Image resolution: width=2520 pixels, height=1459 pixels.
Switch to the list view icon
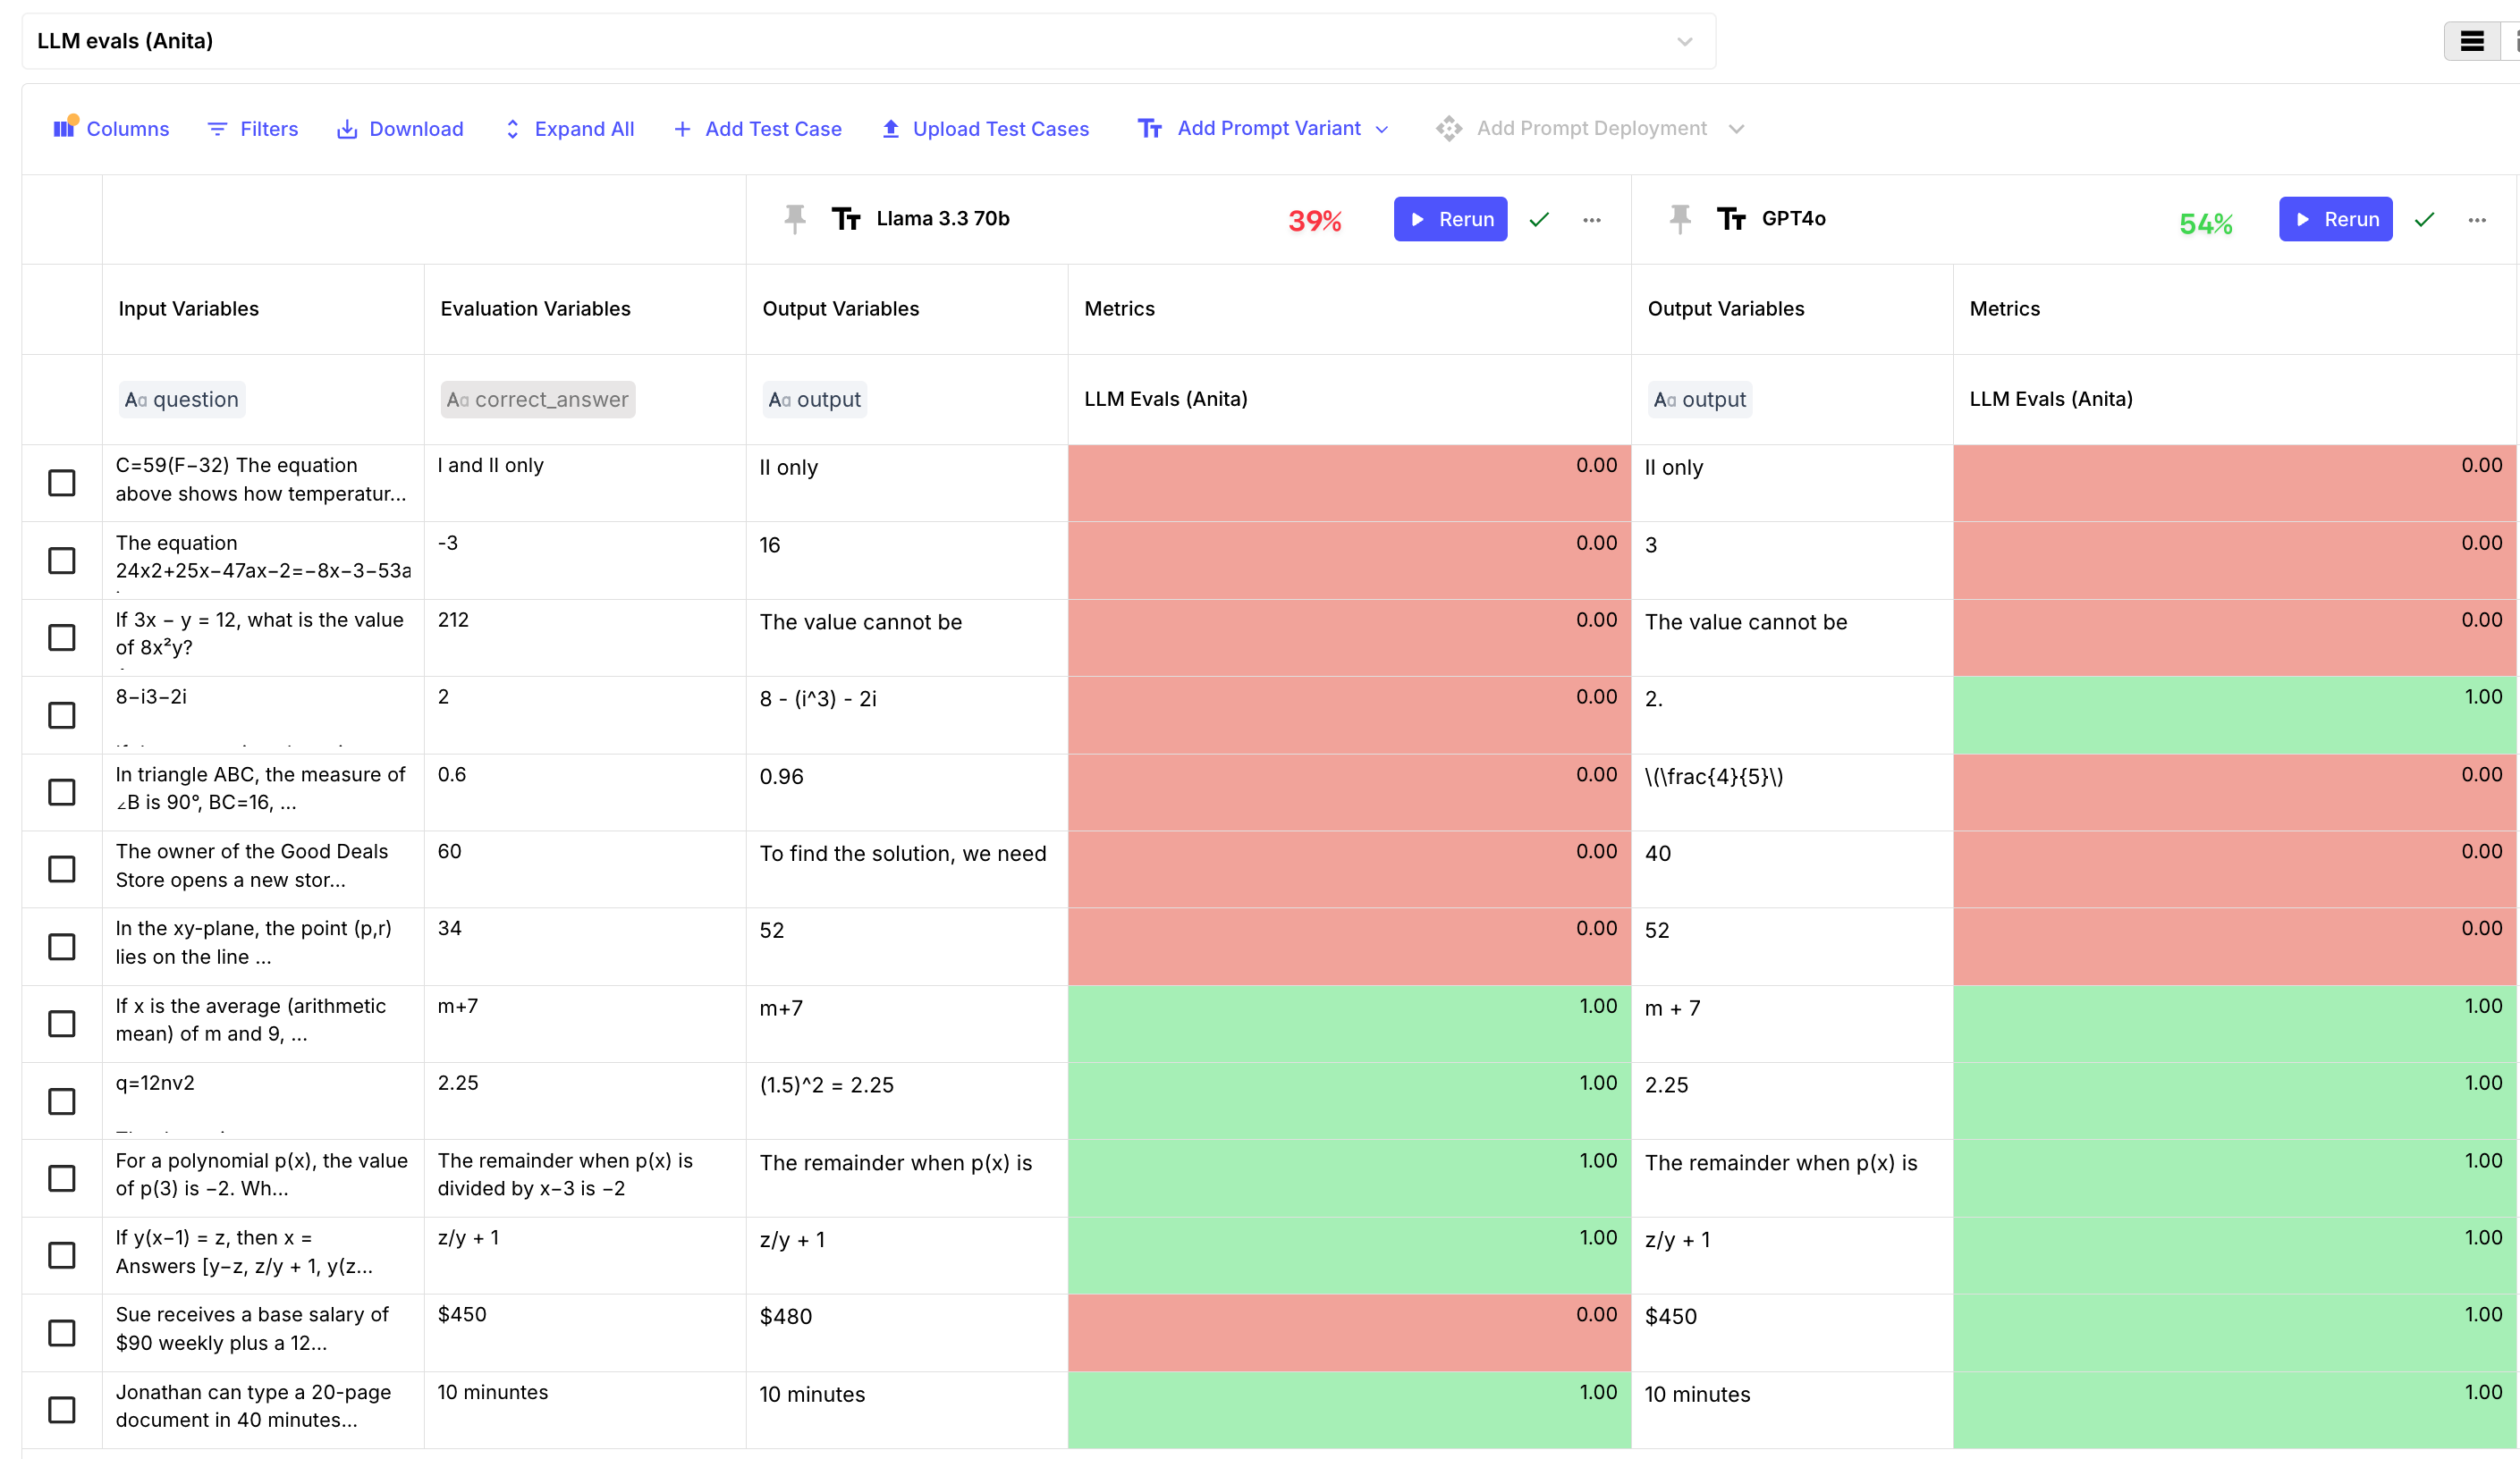2472,41
